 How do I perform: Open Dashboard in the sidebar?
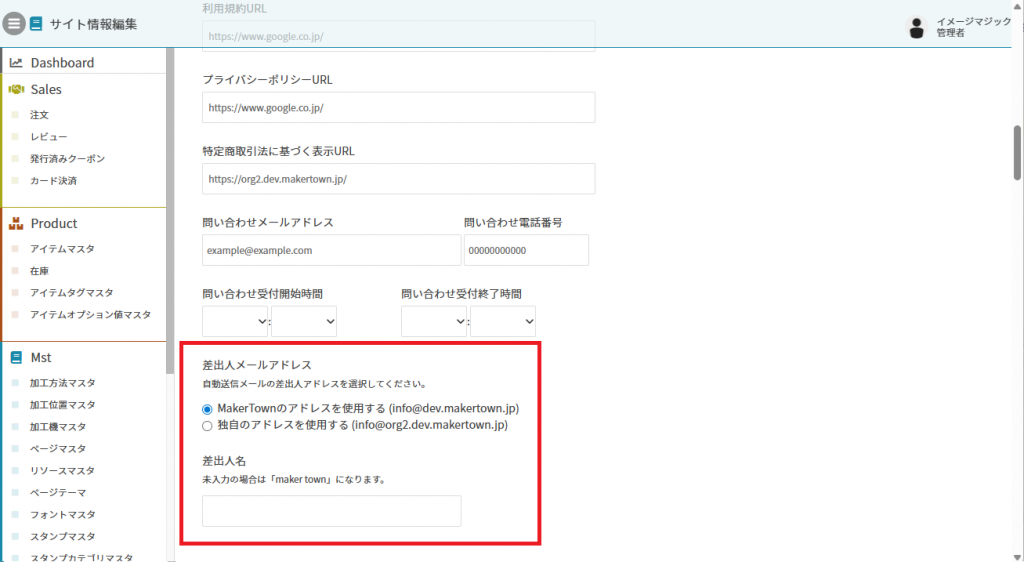62,63
